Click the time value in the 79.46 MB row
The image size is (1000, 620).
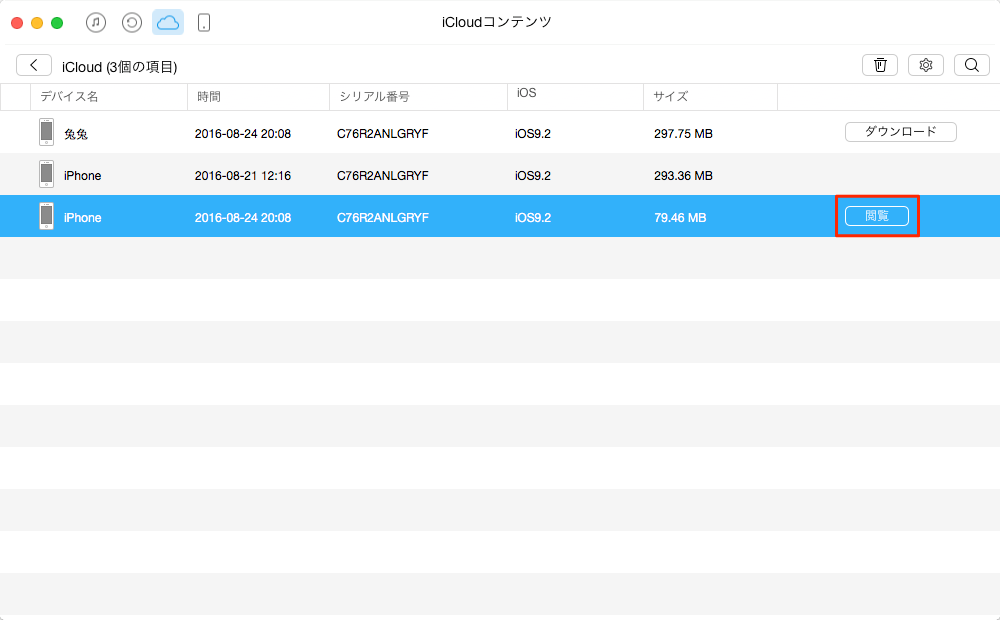tap(243, 218)
